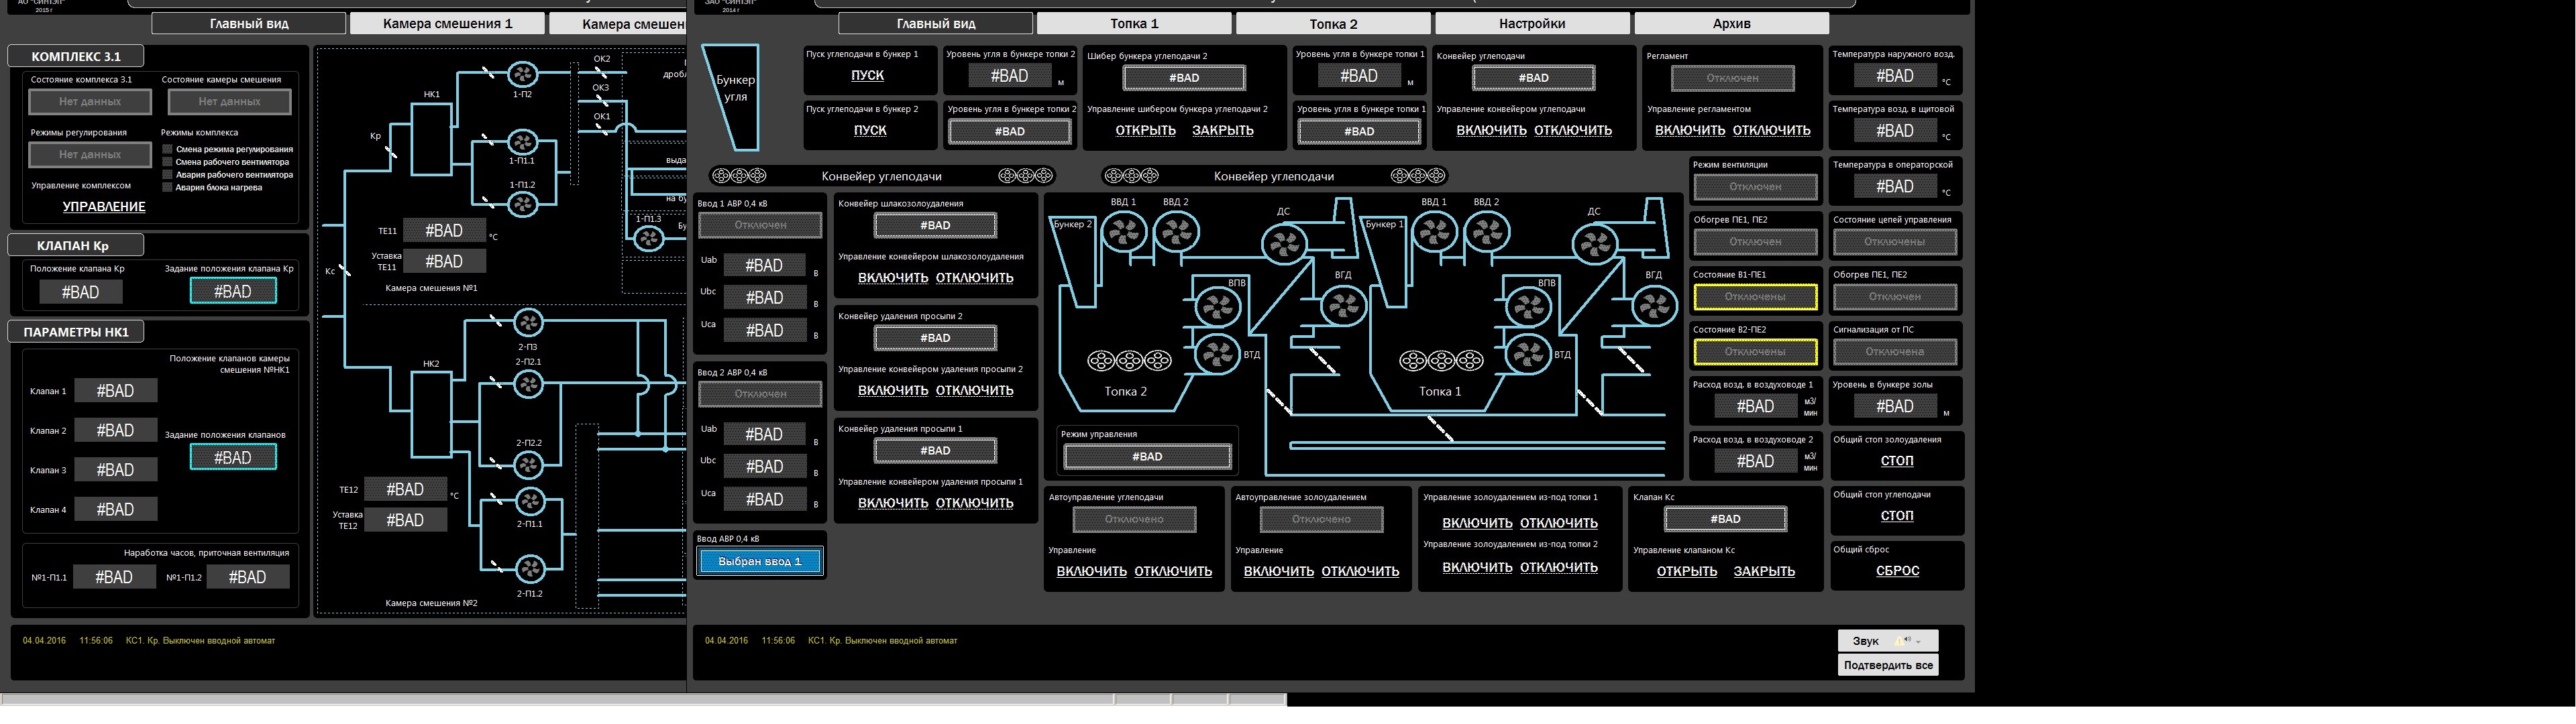
Task: Switch to the Камера смешения 1 tab
Action: [x=448, y=23]
